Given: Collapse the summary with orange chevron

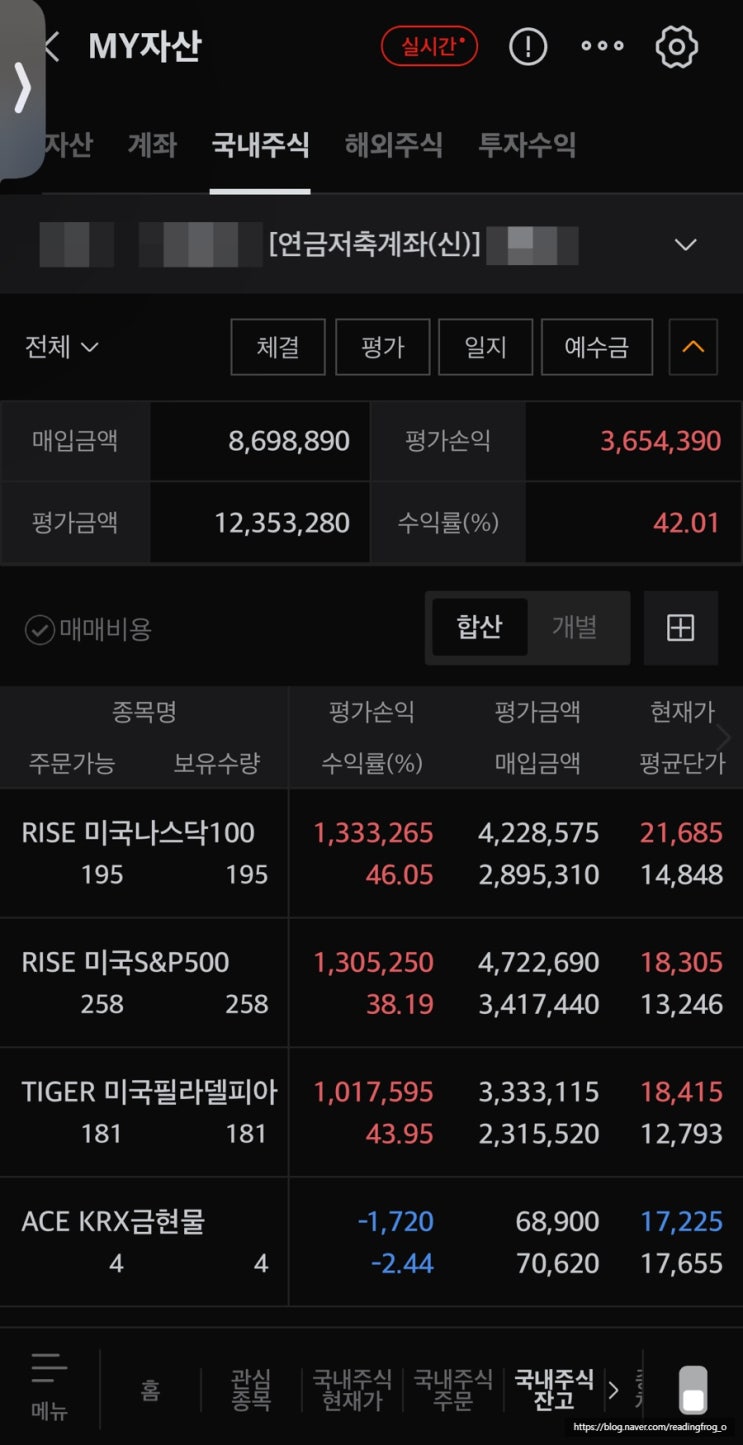Looking at the screenshot, I should pos(693,347).
